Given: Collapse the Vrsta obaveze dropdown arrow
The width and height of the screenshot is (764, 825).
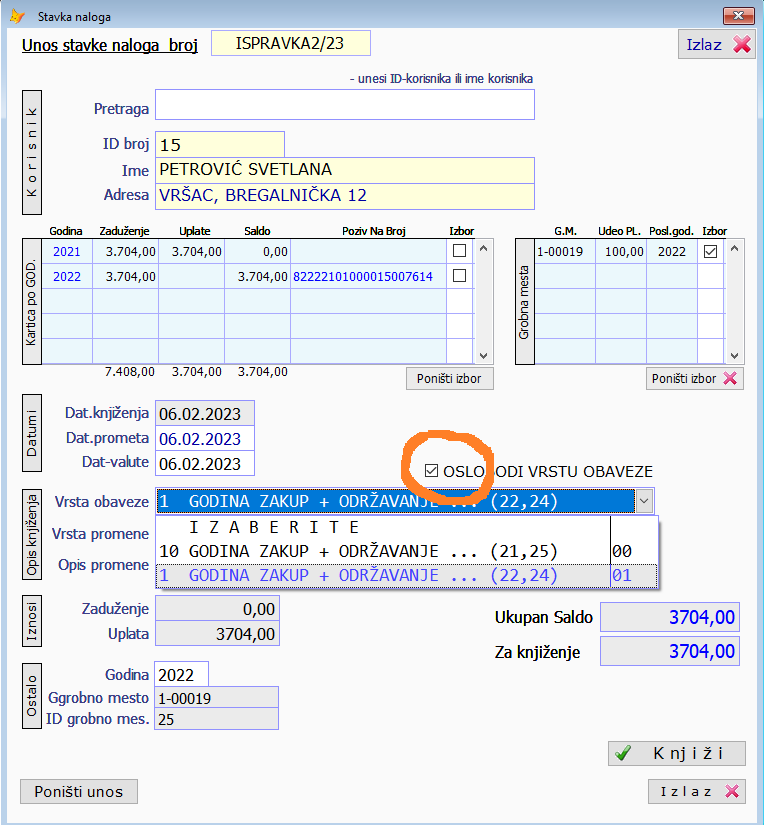Looking at the screenshot, I should (645, 502).
